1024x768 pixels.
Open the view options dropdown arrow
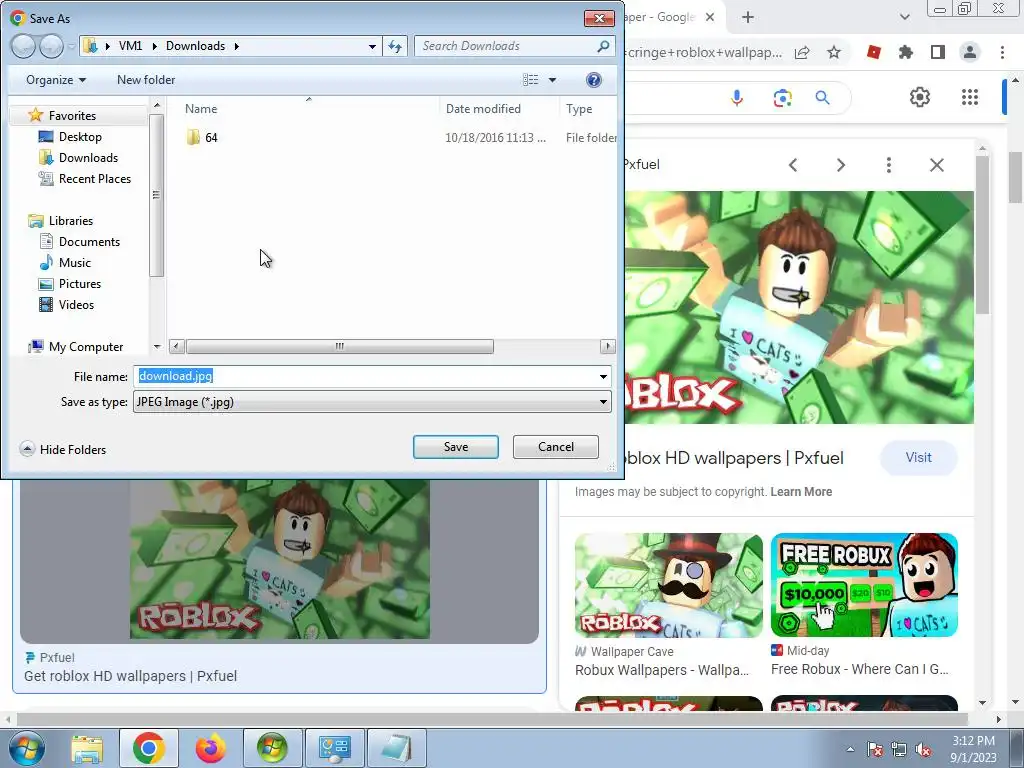552,80
